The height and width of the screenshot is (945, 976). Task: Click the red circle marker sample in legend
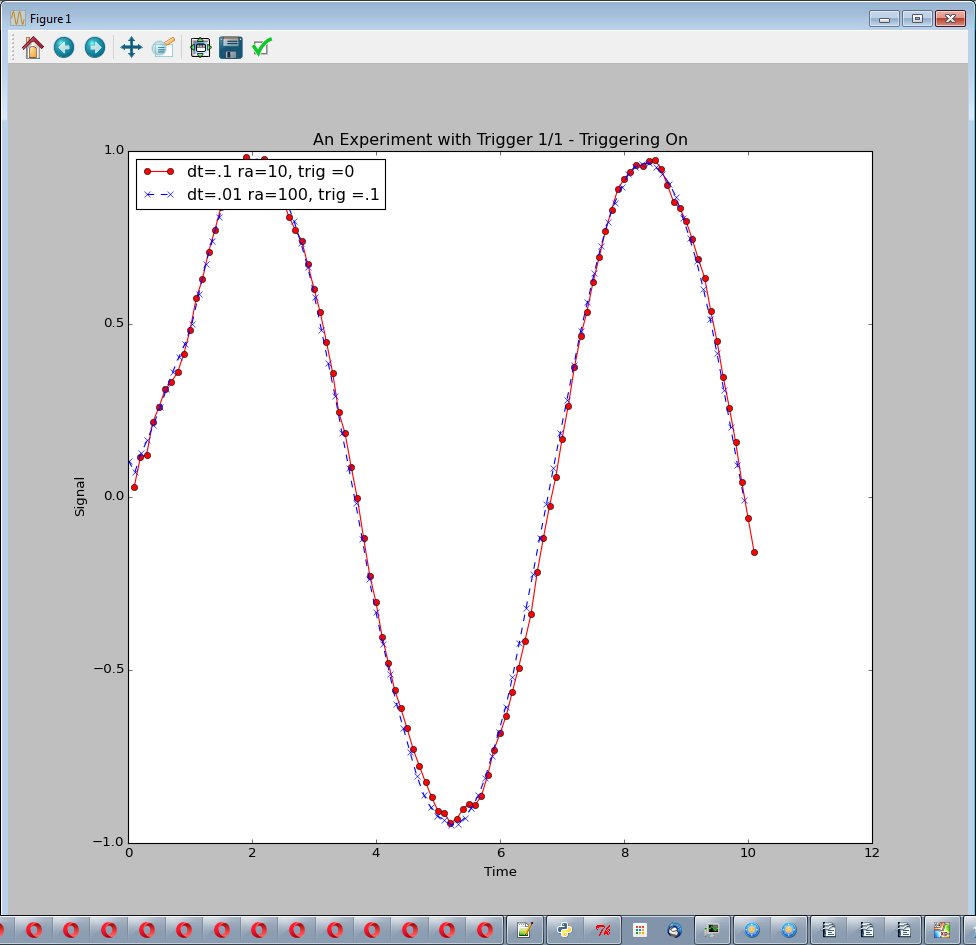[159, 172]
